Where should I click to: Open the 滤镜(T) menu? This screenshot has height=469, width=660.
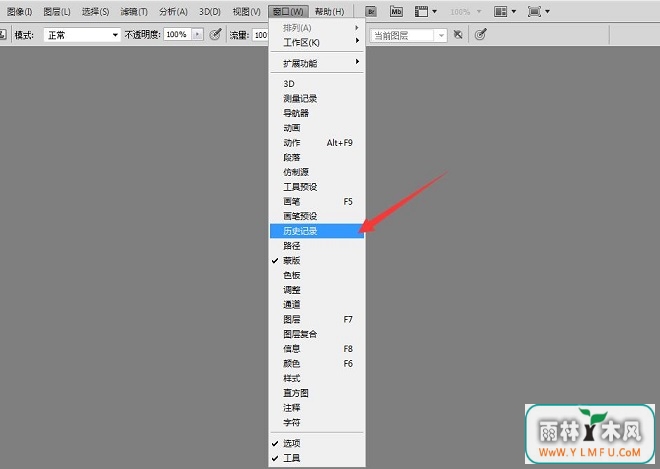134,12
